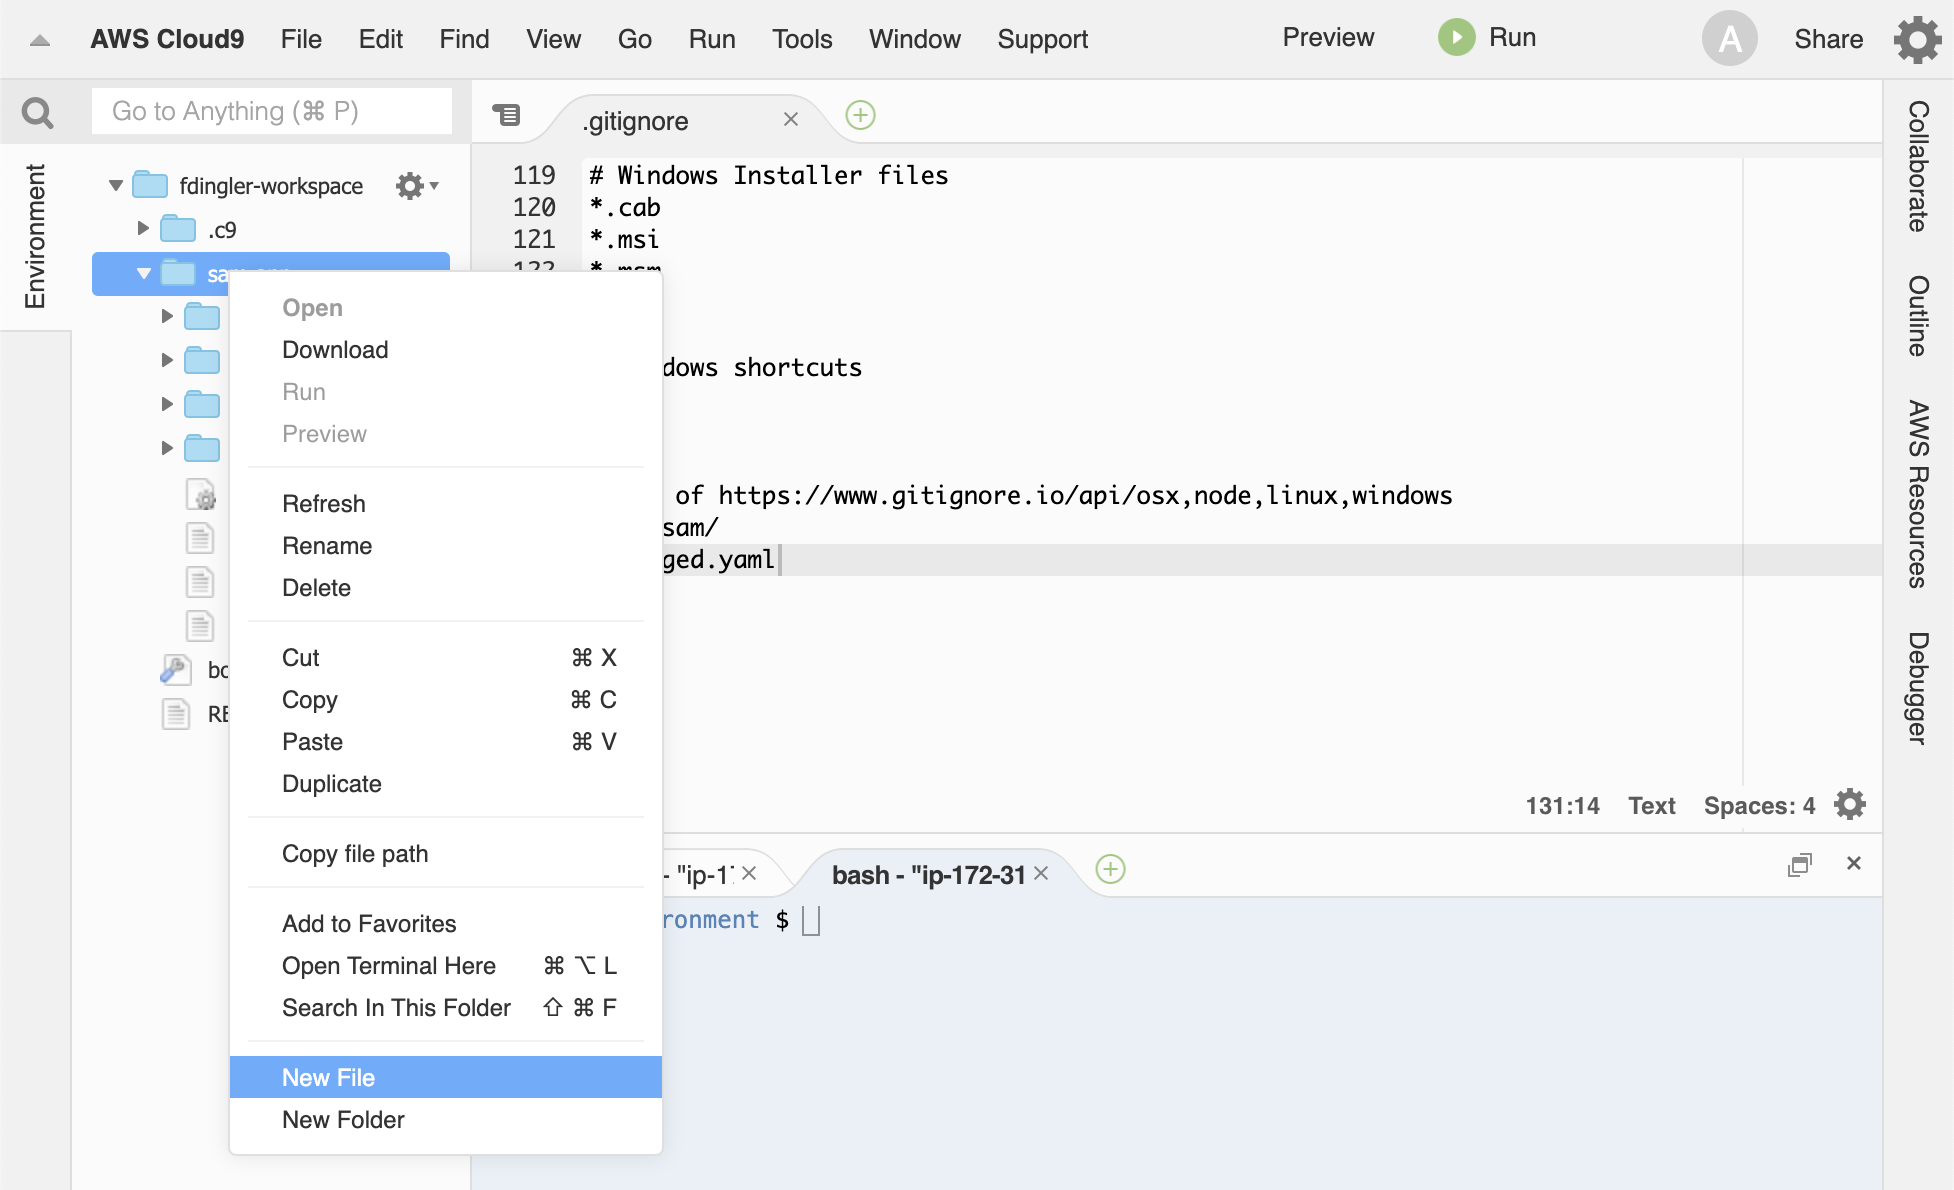Expand the third subfolder arrow
The height and width of the screenshot is (1190, 1954).
tap(167, 404)
